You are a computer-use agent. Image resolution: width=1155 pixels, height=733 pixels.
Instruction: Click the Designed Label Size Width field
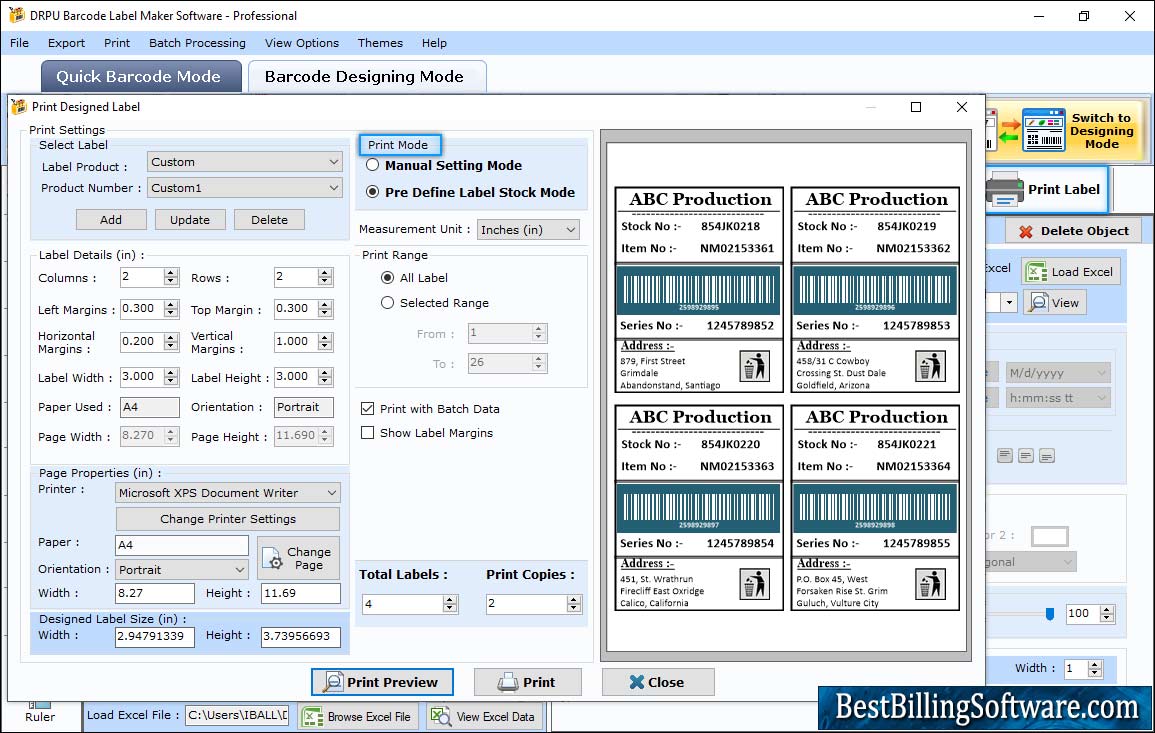tap(155, 636)
